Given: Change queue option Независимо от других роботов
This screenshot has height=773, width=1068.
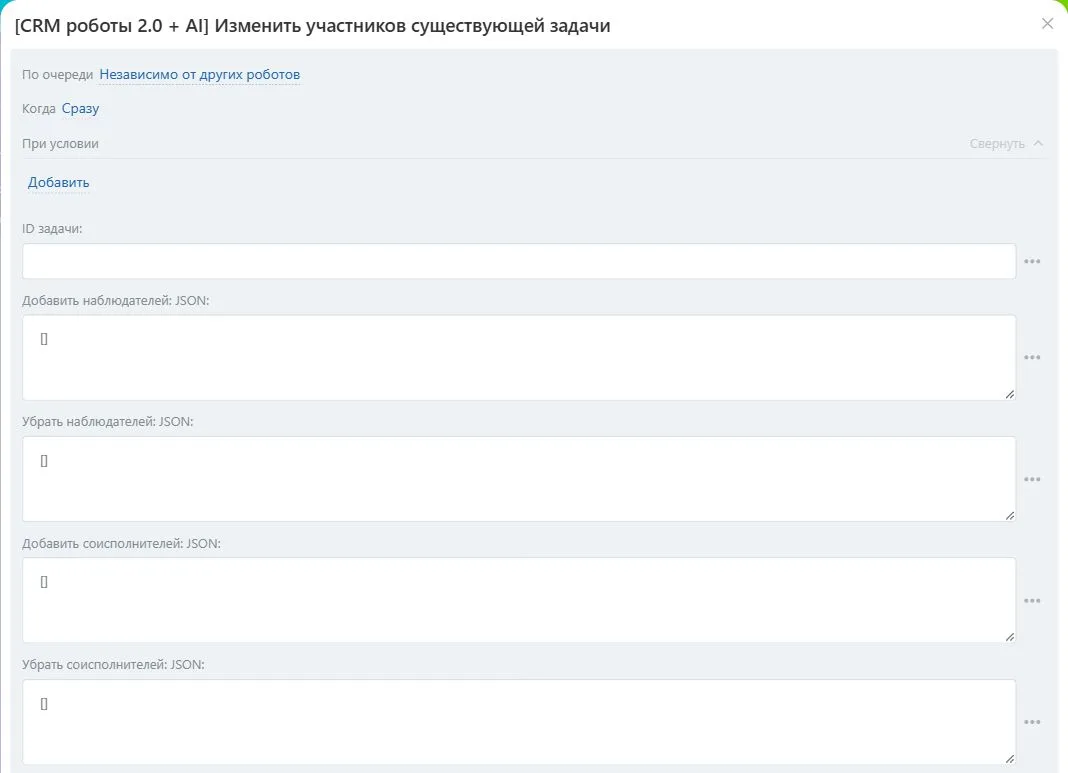Looking at the screenshot, I should [200, 74].
